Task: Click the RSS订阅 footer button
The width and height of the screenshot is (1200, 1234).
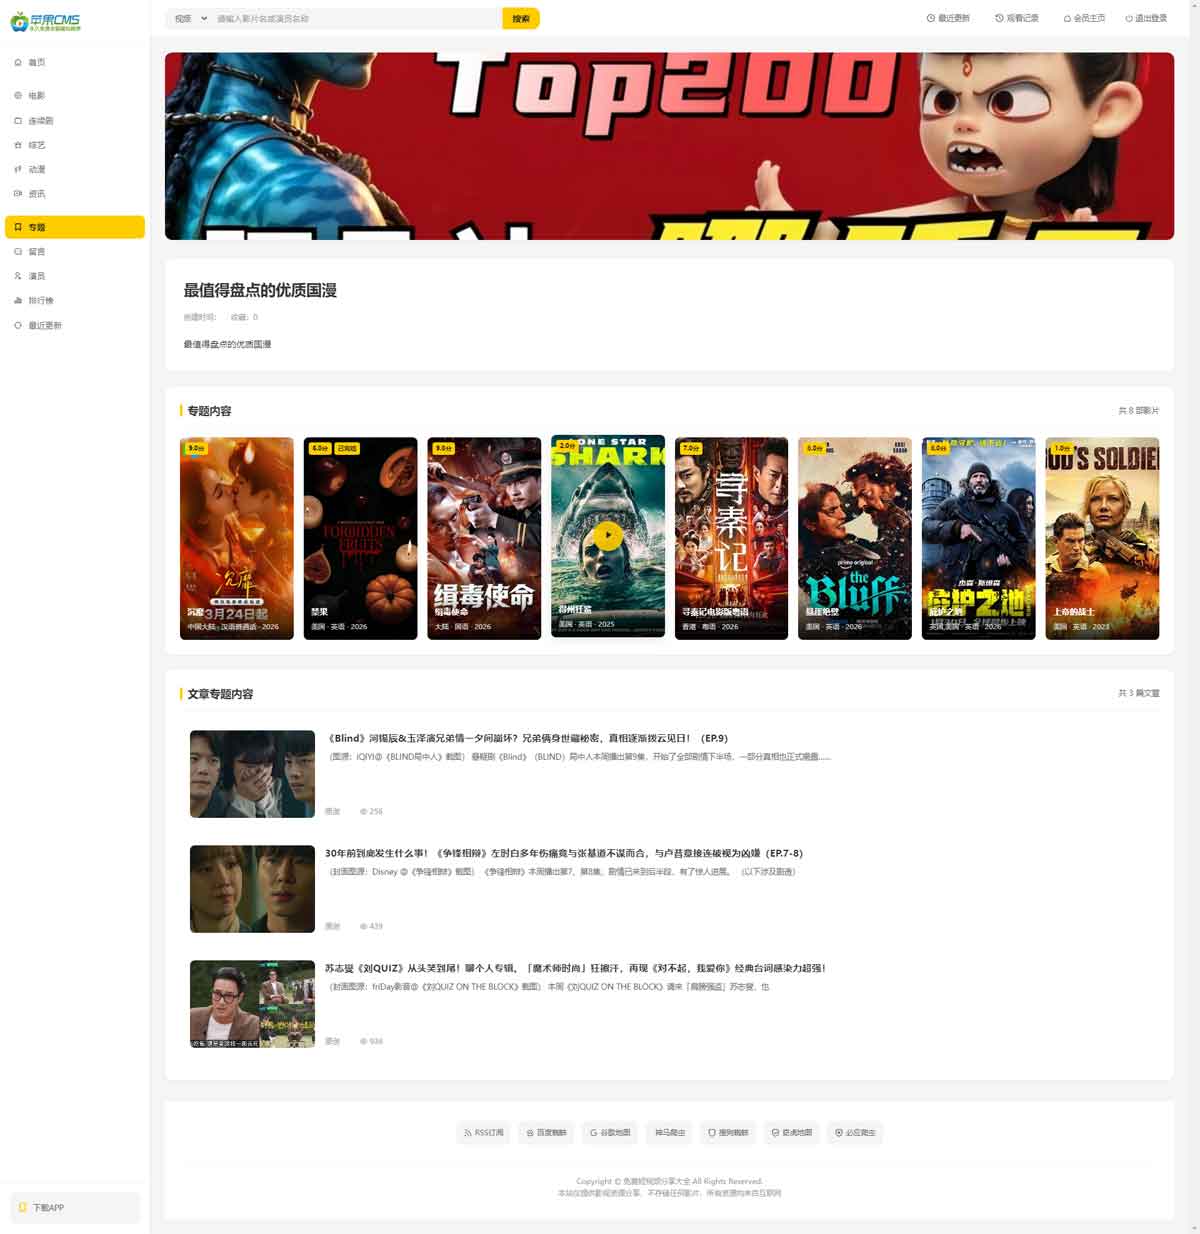Action: (484, 1133)
